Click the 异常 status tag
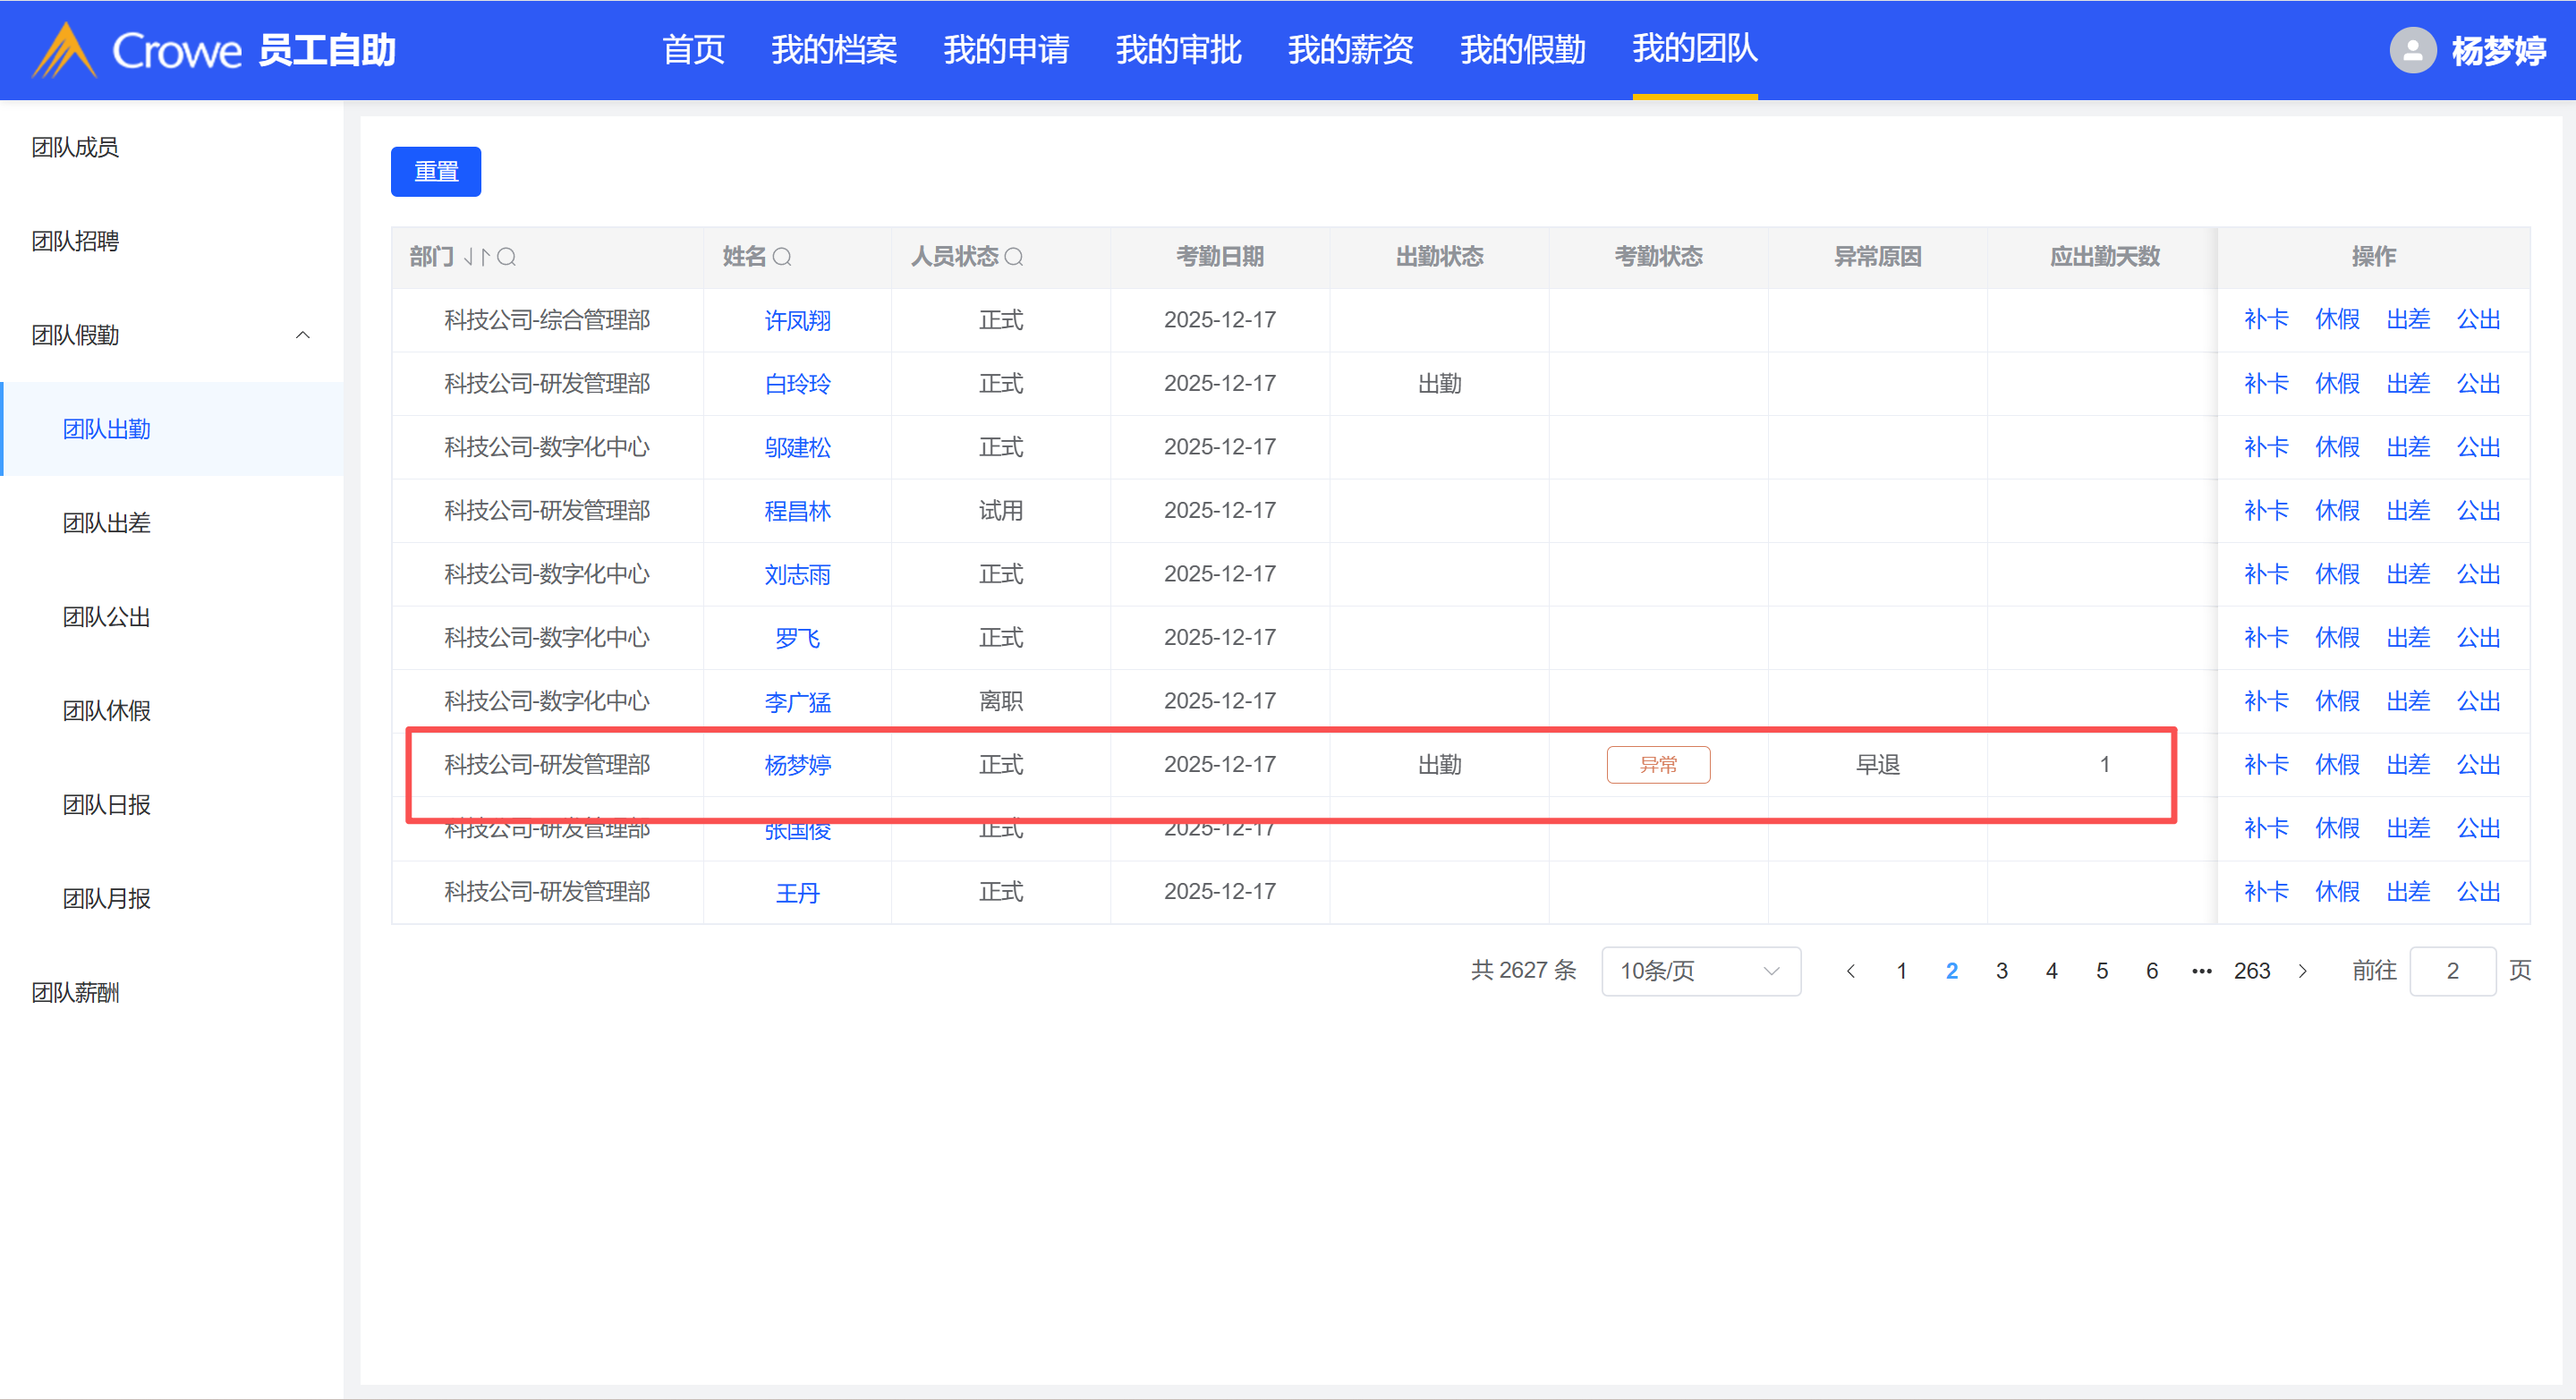The image size is (2576, 1400). pos(1657,765)
